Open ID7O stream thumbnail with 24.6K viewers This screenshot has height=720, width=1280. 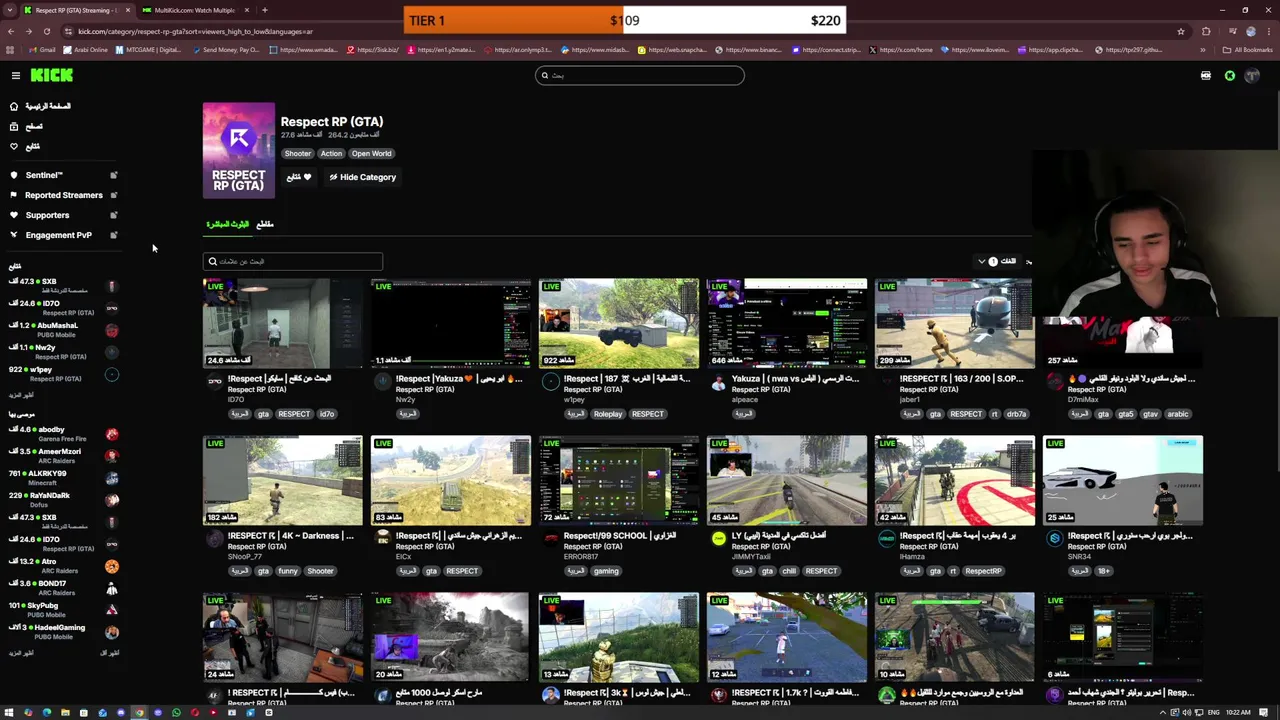click(x=283, y=323)
